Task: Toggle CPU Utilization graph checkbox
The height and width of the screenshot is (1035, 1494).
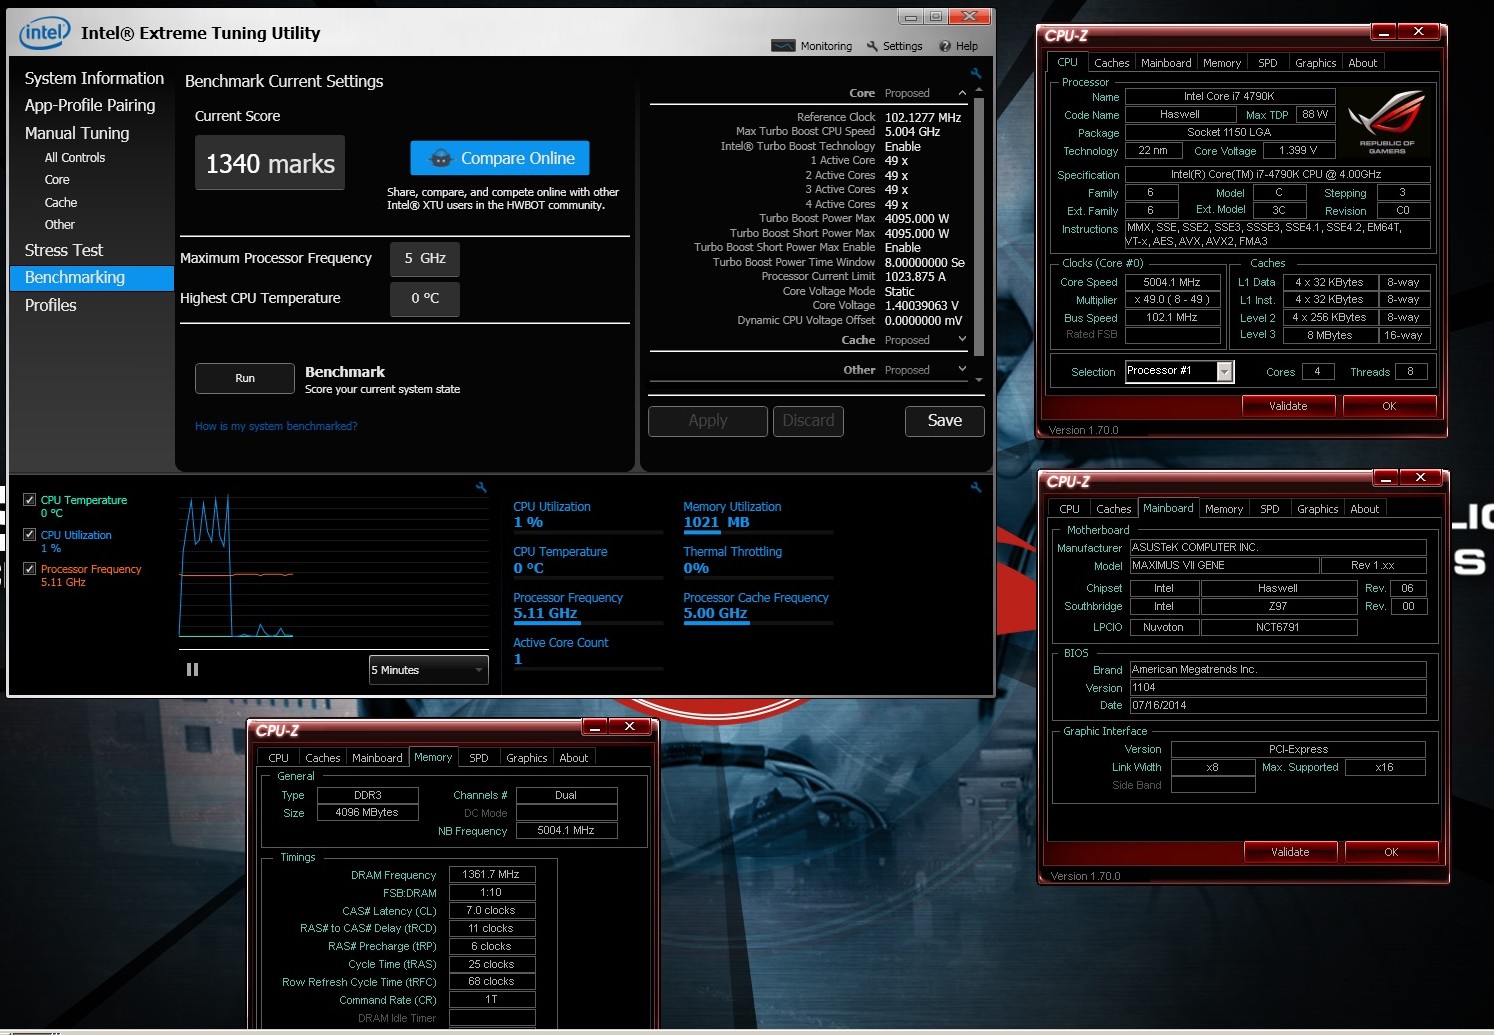Action: [30, 535]
